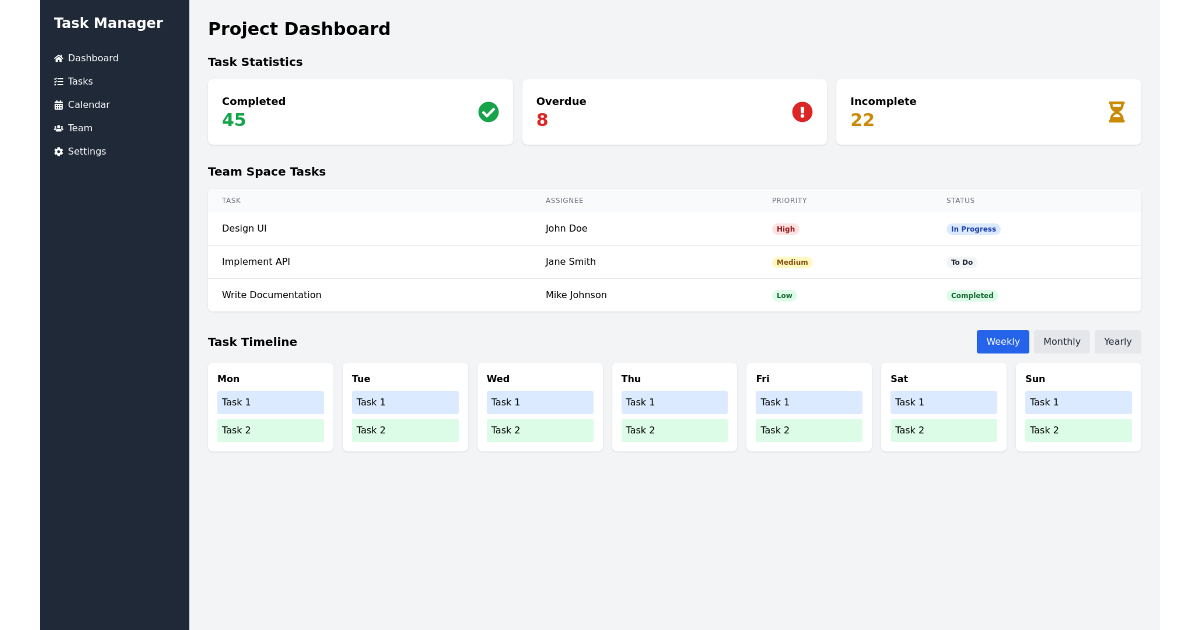Click the red alert icon on Overdue card
The image size is (1200, 630).
pyautogui.click(x=802, y=112)
